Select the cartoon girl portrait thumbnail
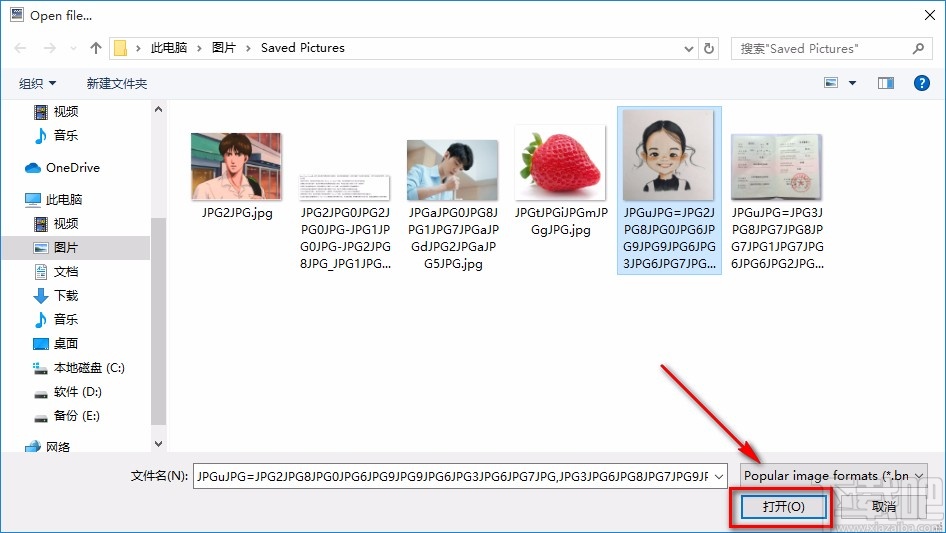 (x=668, y=155)
